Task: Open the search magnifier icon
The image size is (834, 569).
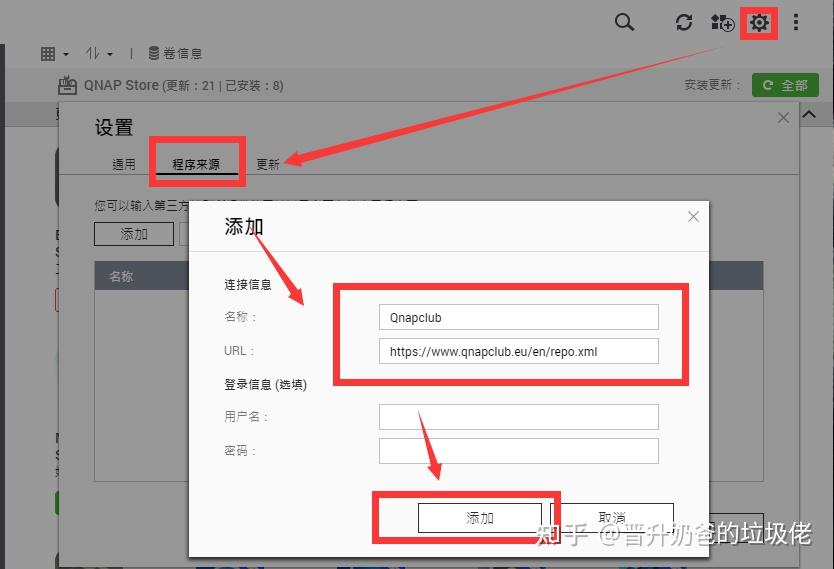Action: [624, 22]
